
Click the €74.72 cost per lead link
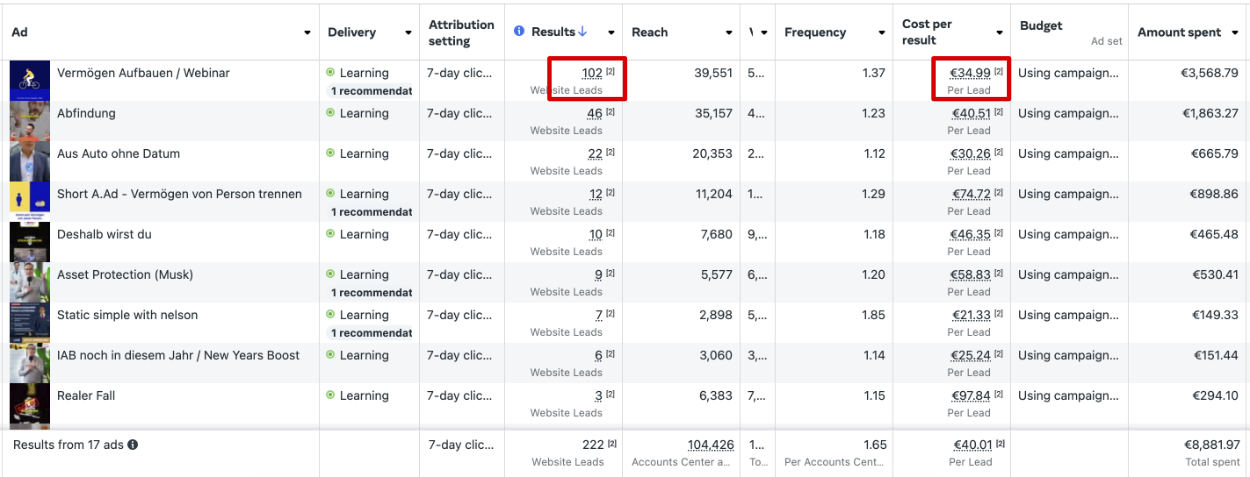click(x=970, y=194)
